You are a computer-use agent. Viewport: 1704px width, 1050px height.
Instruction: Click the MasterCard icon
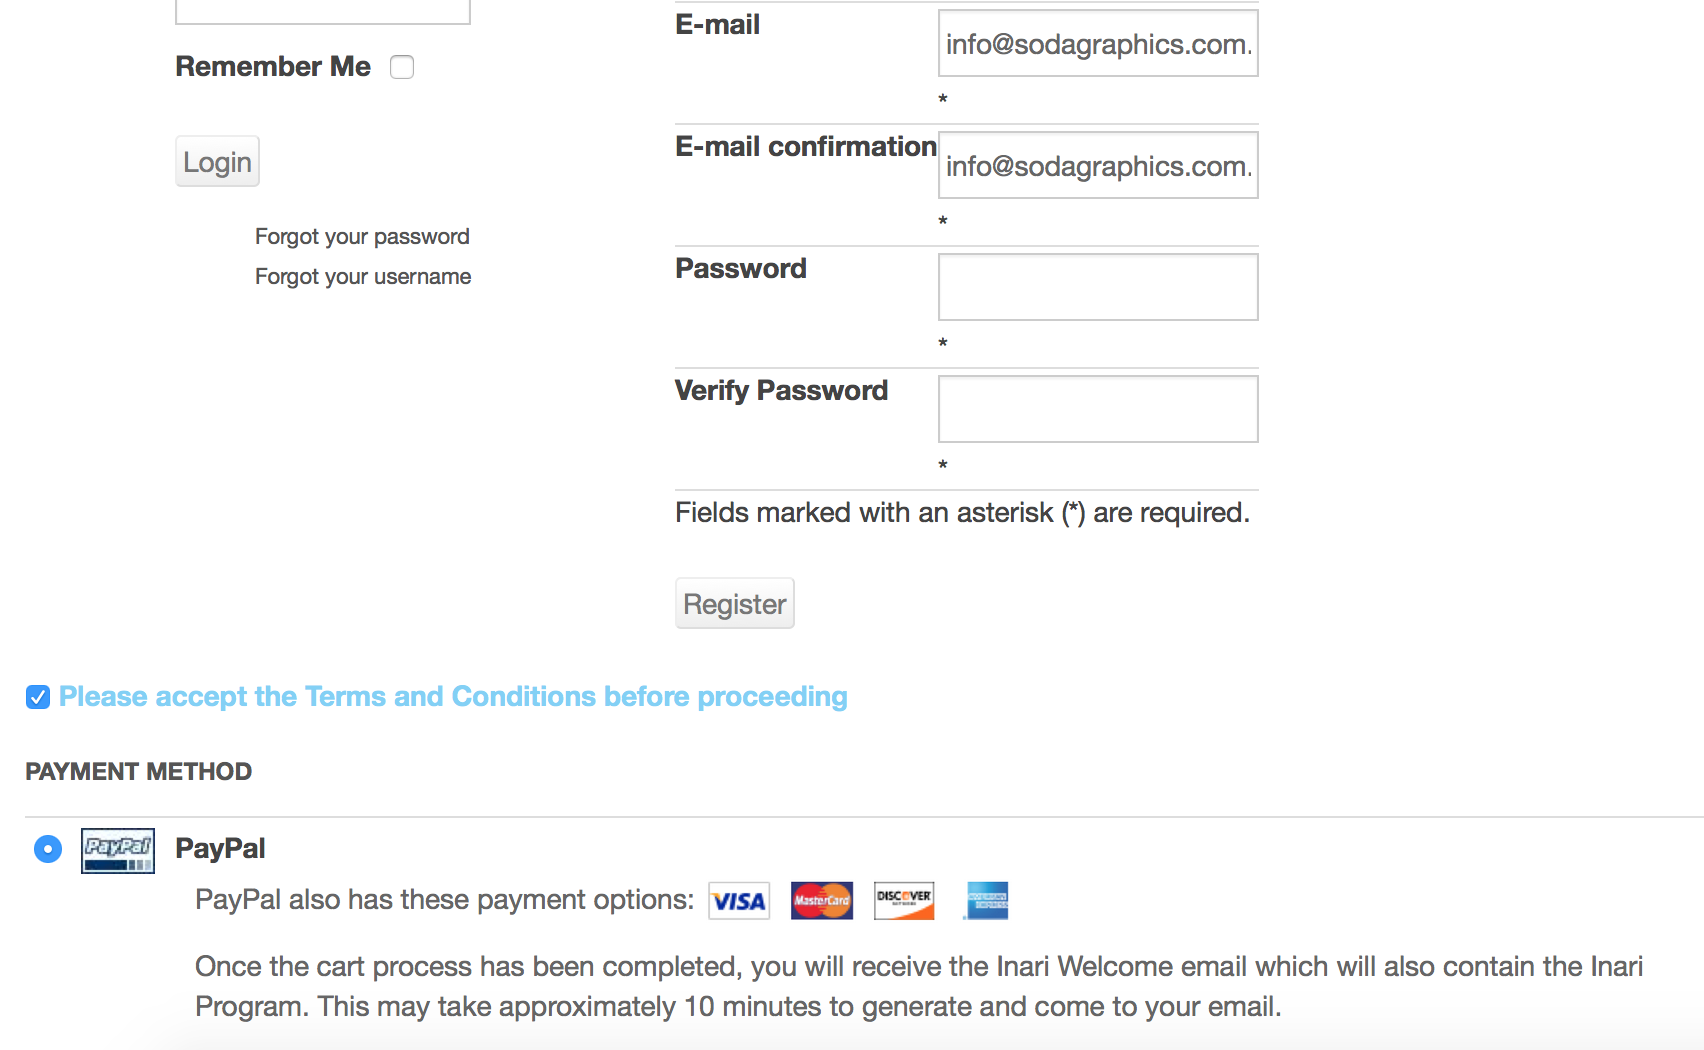[x=821, y=901]
